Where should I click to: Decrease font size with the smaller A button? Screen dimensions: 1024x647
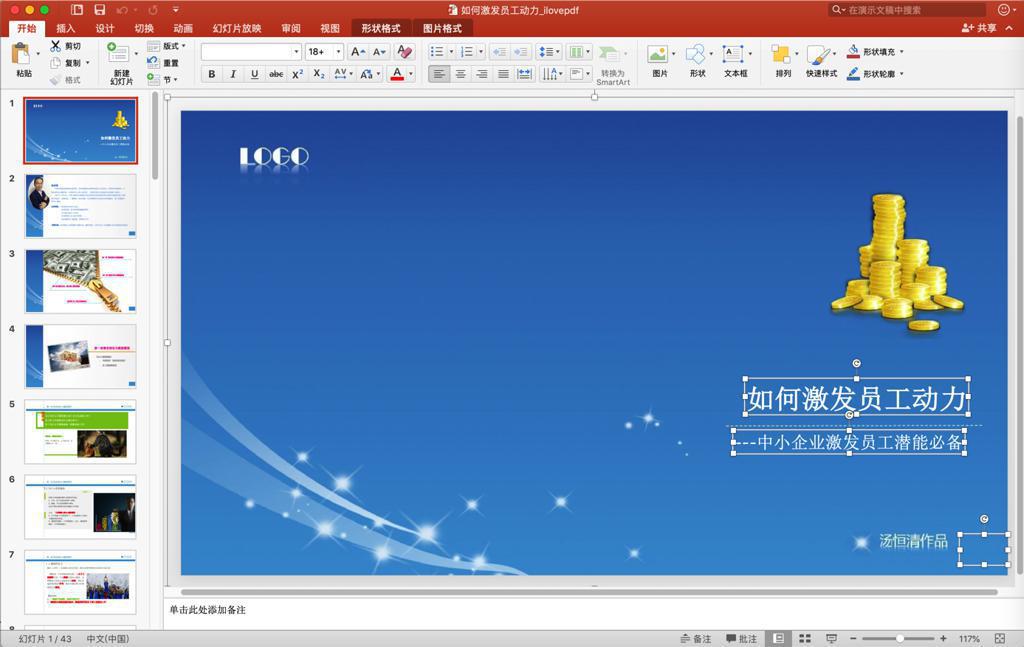pos(379,52)
